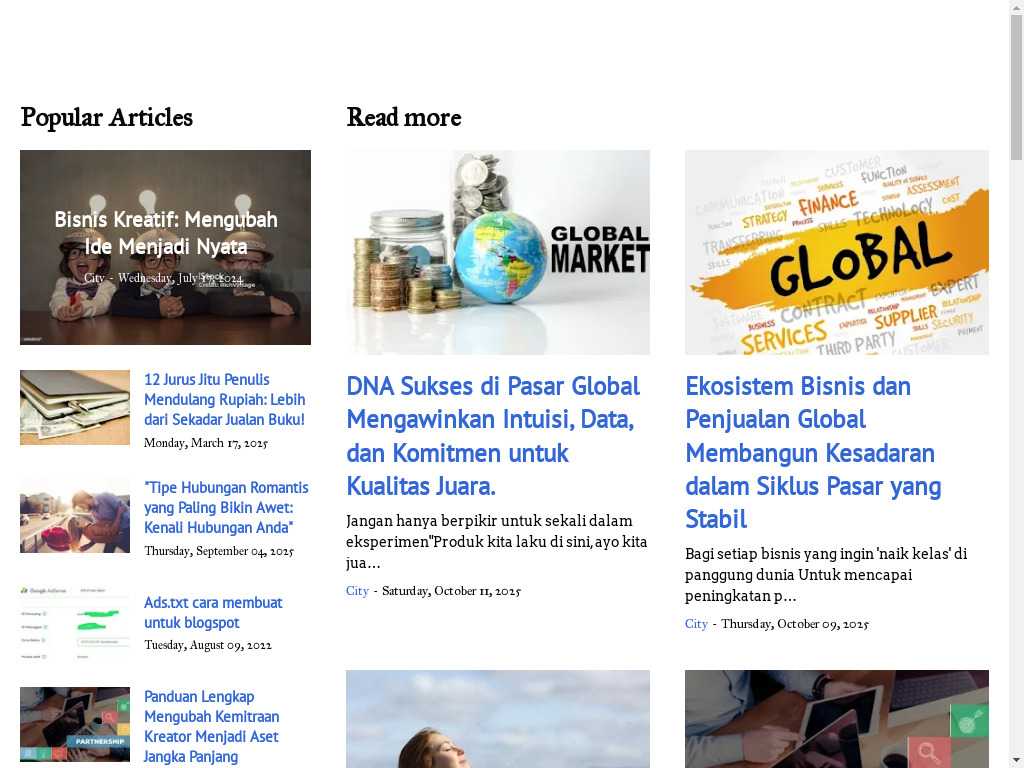The image size is (1024, 768).
Task: Open the Global Market coins and globe image
Action: (498, 252)
